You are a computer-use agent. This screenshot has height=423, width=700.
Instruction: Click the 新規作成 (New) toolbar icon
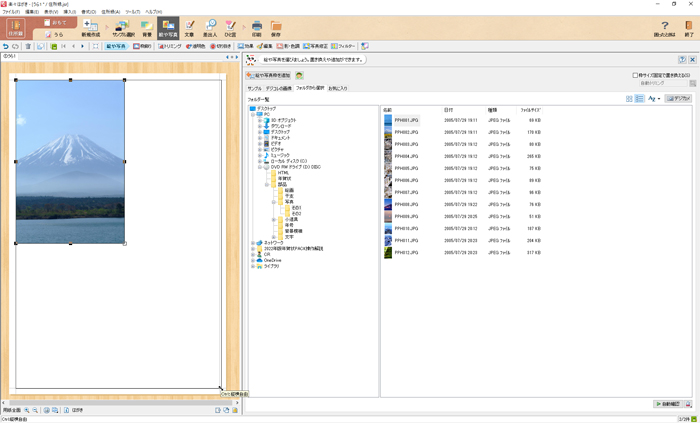[x=90, y=27]
